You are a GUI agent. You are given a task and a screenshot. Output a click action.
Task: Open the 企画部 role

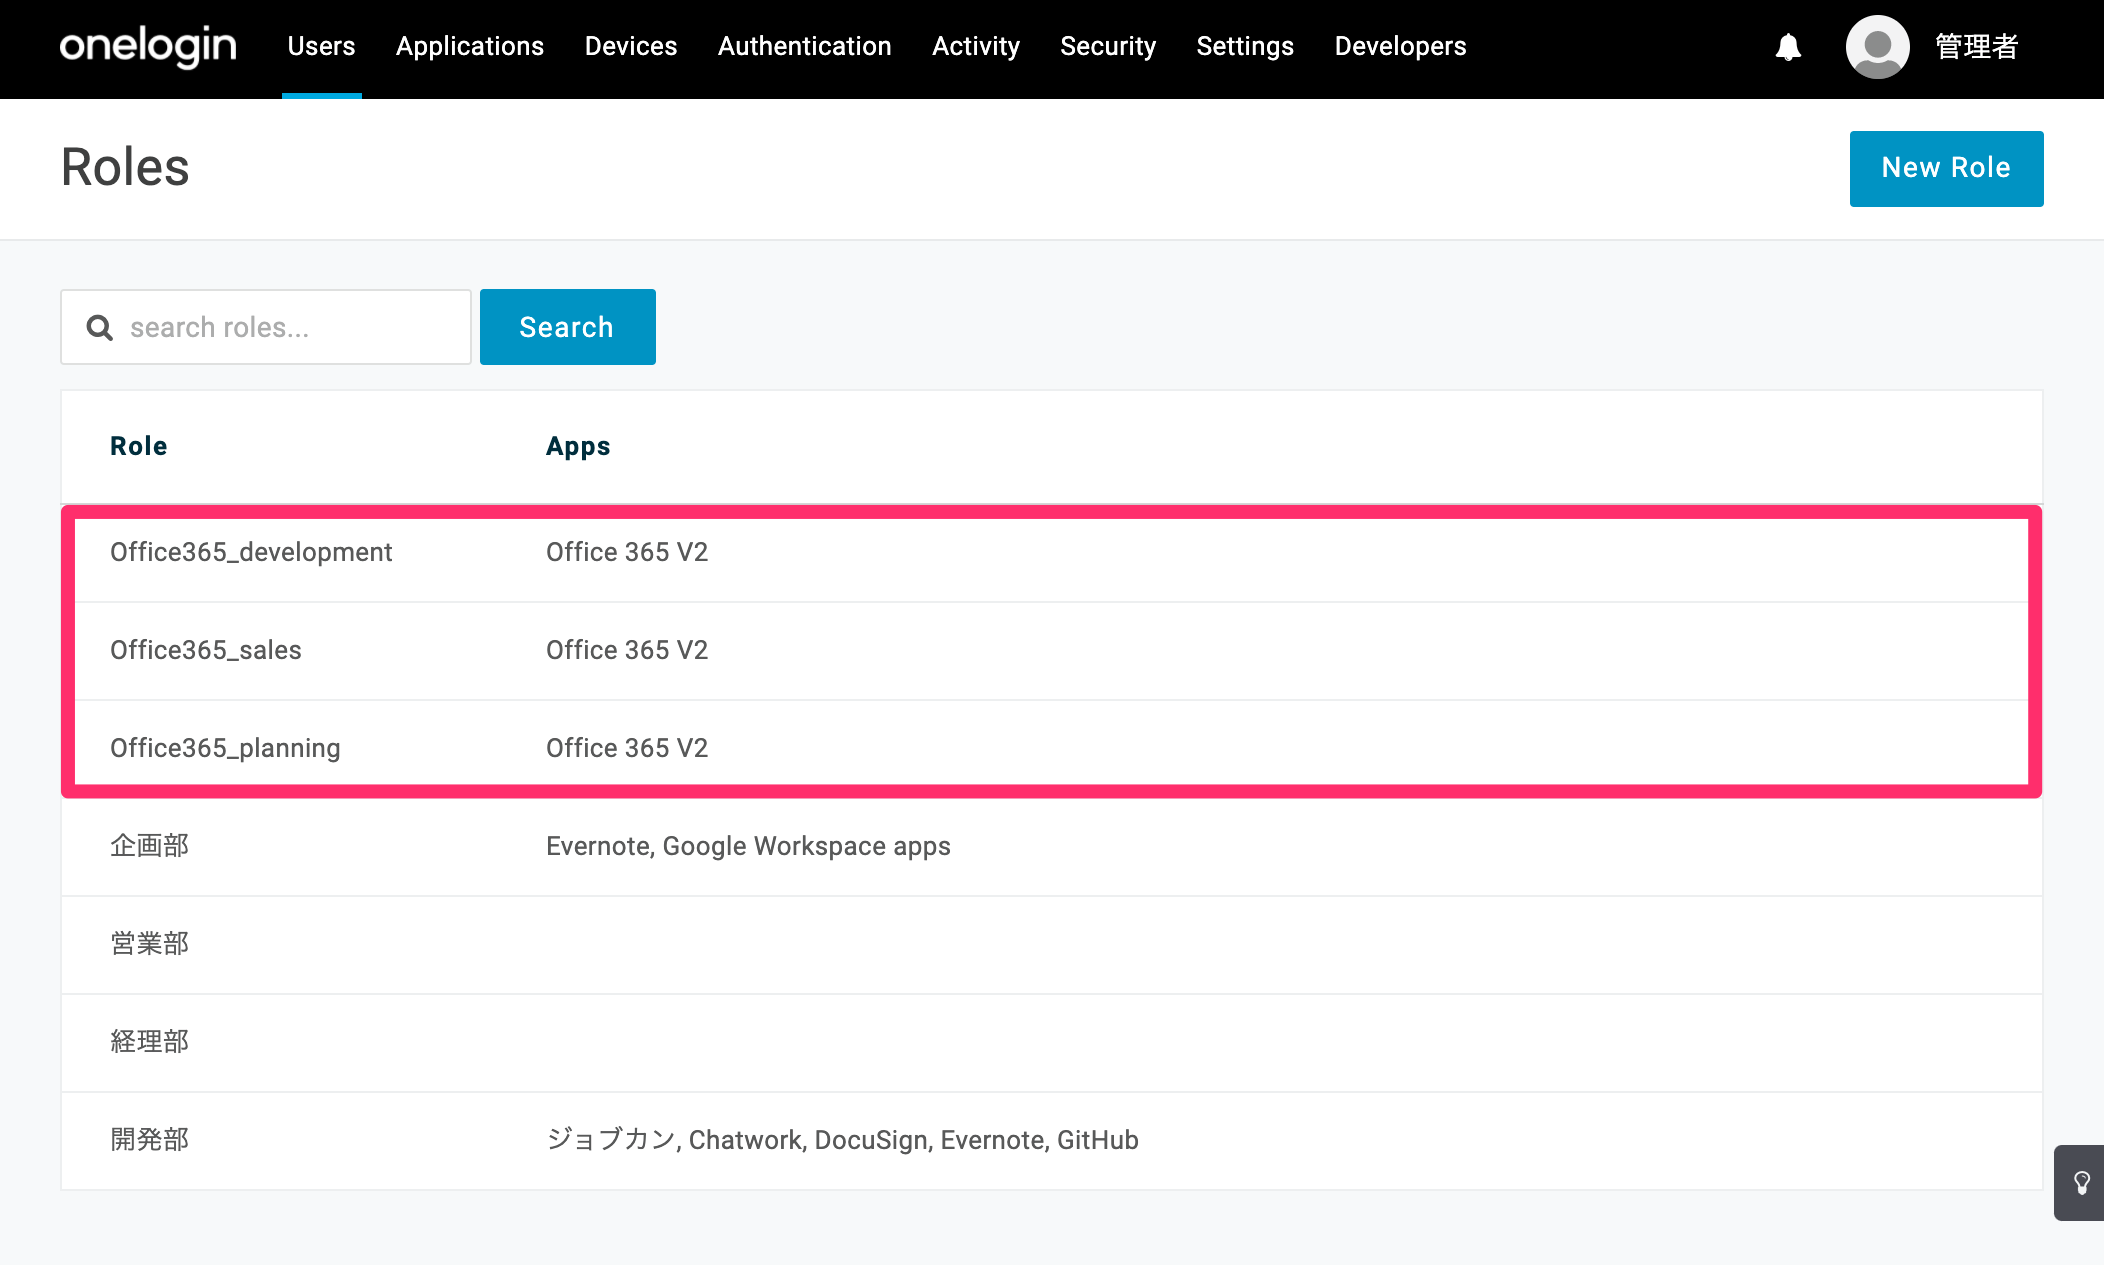(150, 846)
